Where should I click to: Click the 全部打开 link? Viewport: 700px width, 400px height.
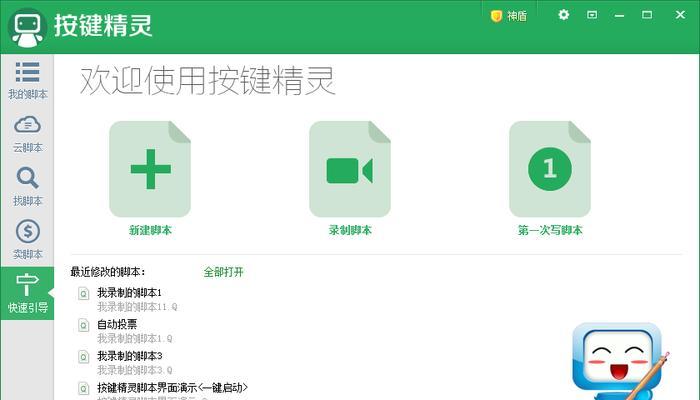click(x=224, y=272)
